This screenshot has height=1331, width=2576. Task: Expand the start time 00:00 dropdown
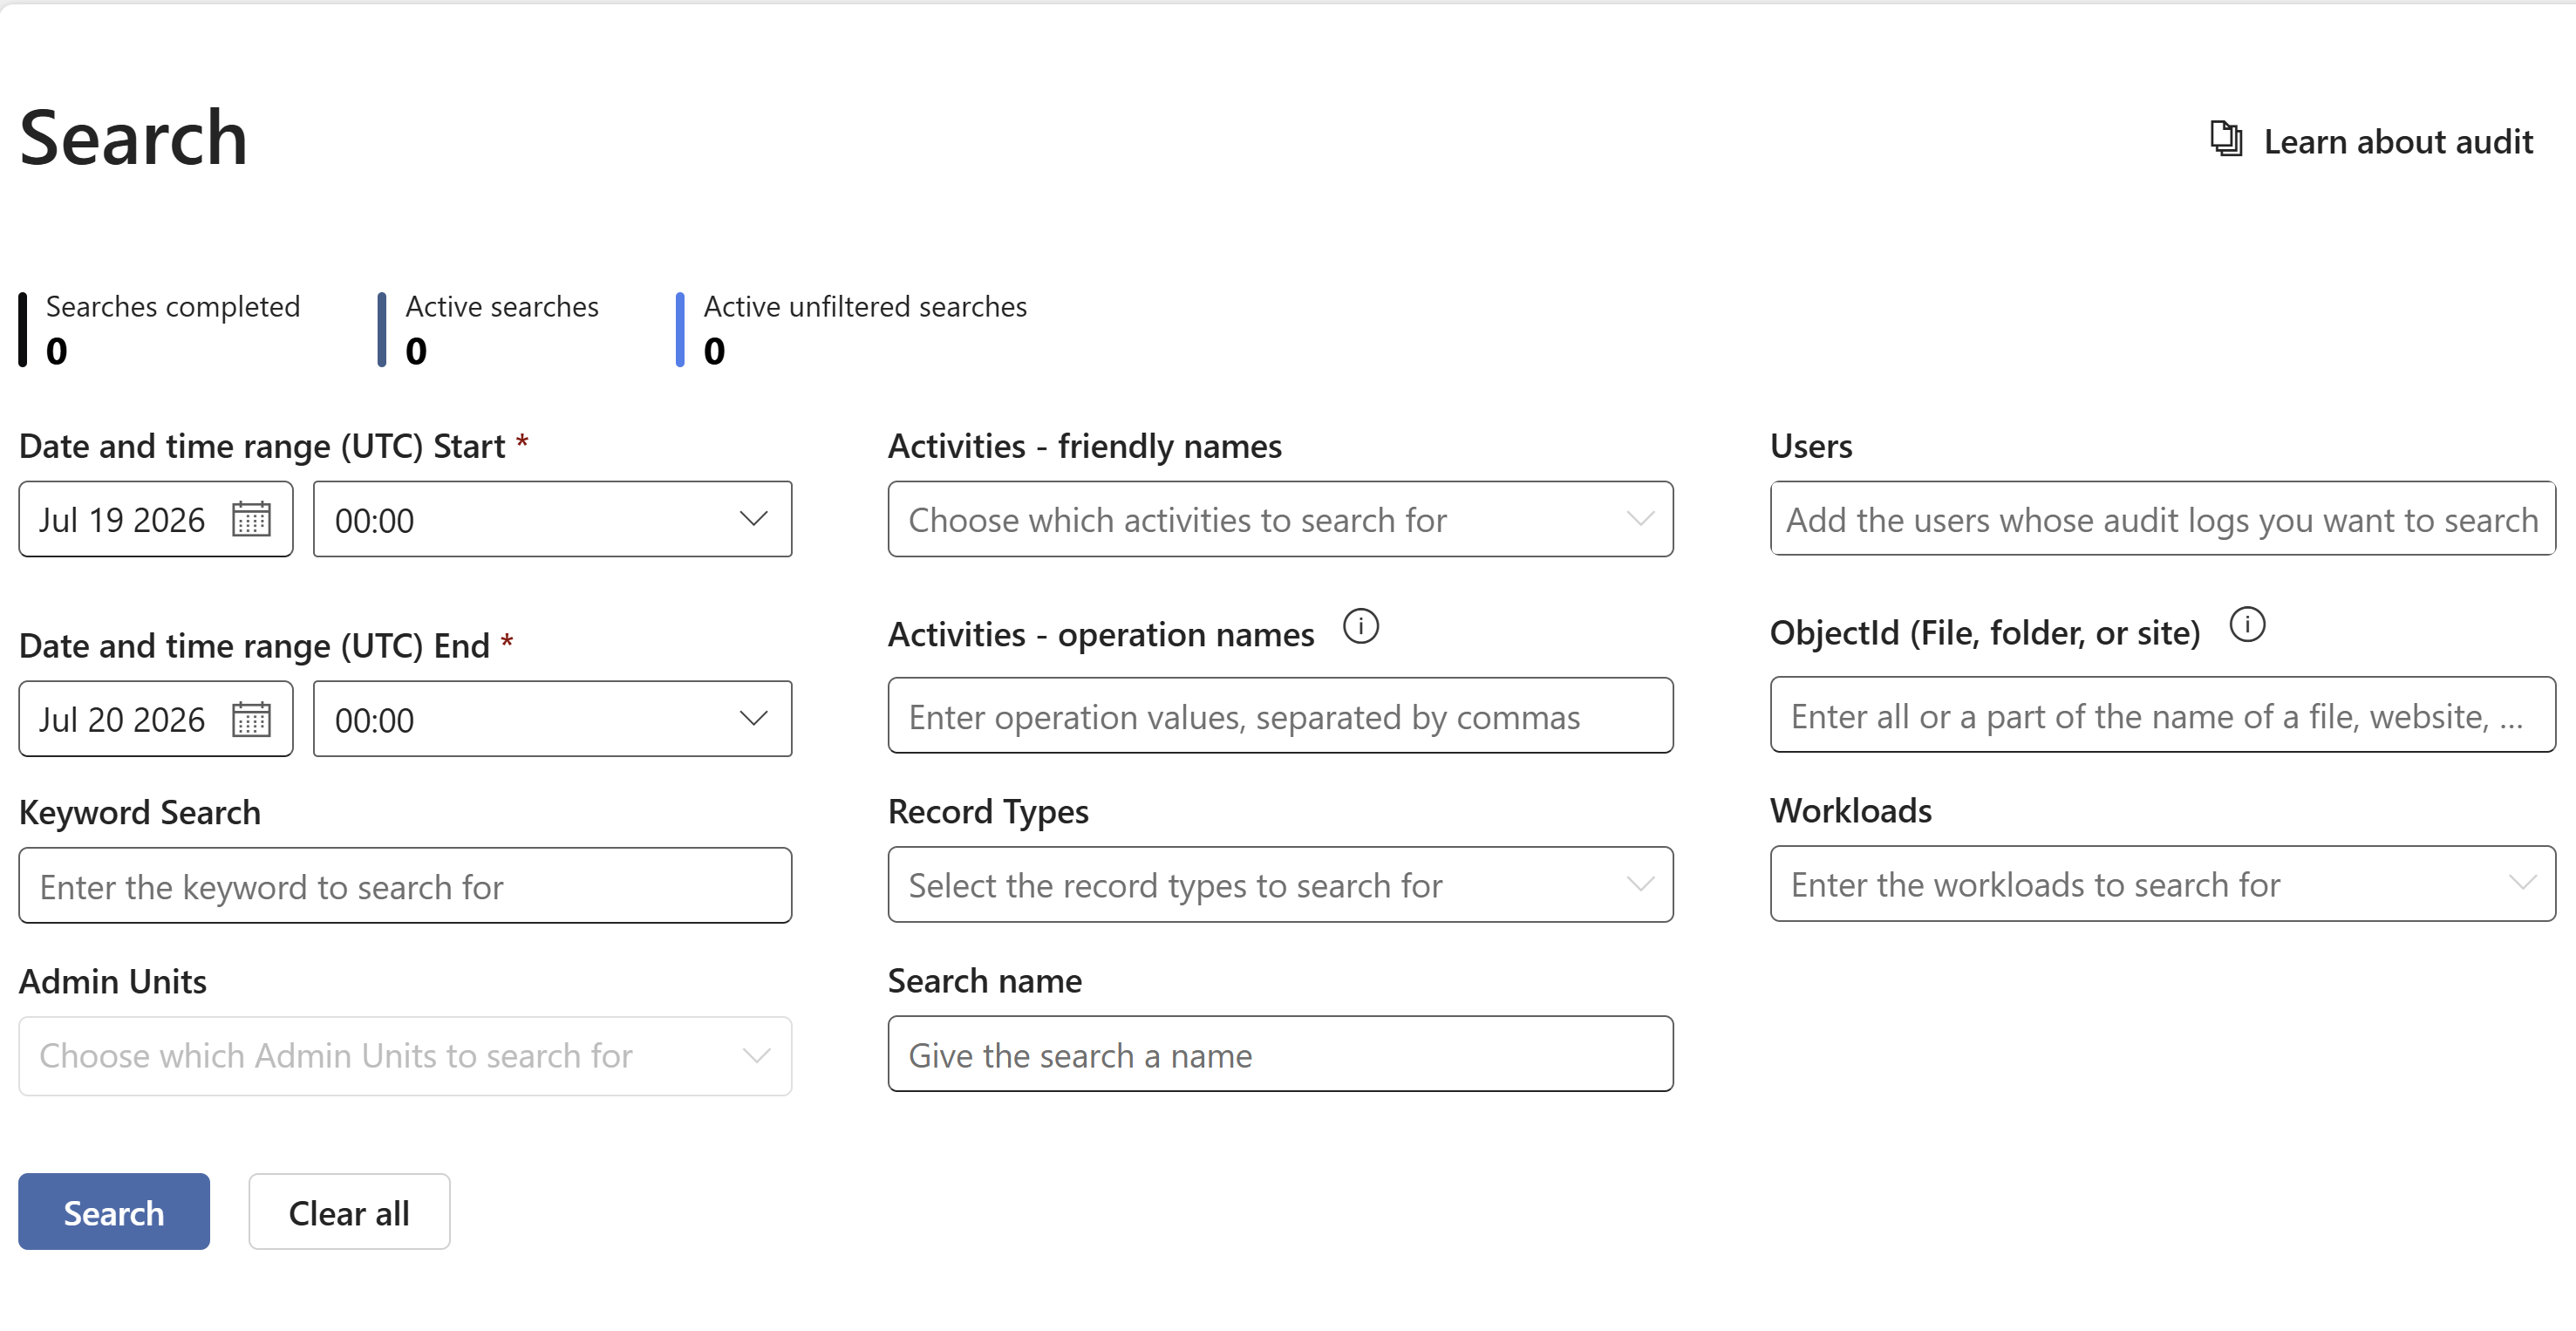point(553,519)
